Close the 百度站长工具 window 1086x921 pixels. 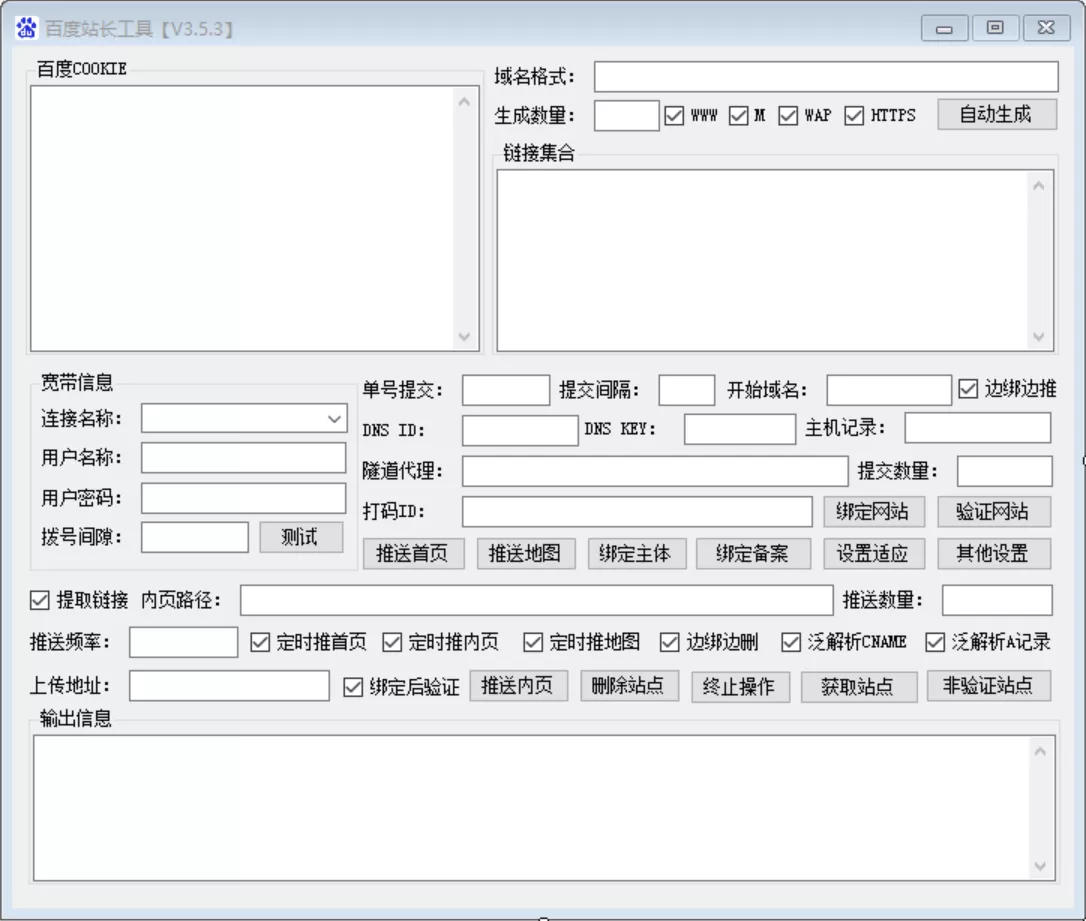pos(1047,28)
